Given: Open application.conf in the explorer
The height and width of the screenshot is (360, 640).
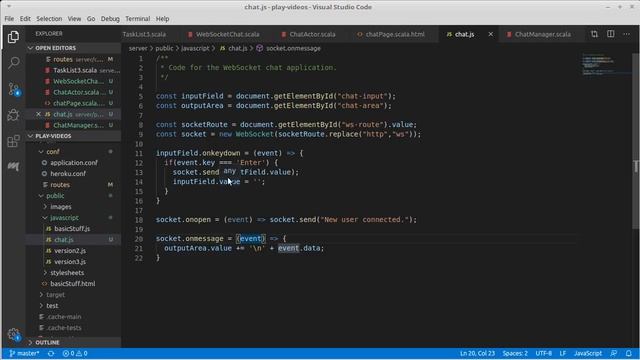Looking at the screenshot, I should [73, 162].
